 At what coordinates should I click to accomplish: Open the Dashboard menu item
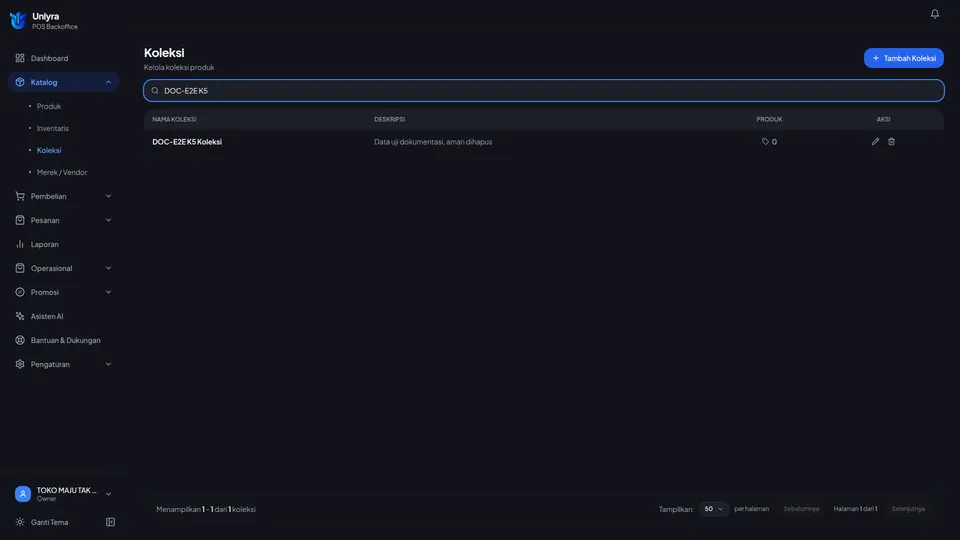pyautogui.click(x=64, y=58)
